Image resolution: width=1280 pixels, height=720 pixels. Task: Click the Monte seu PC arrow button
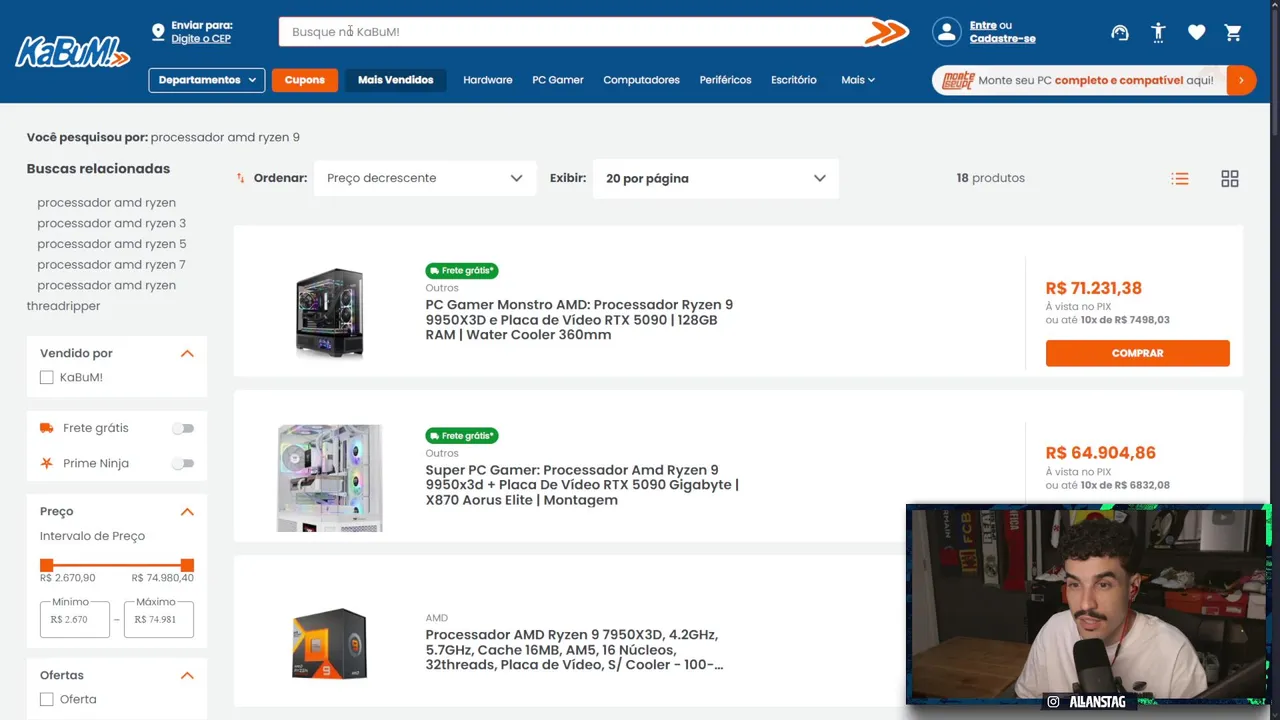coord(1241,80)
